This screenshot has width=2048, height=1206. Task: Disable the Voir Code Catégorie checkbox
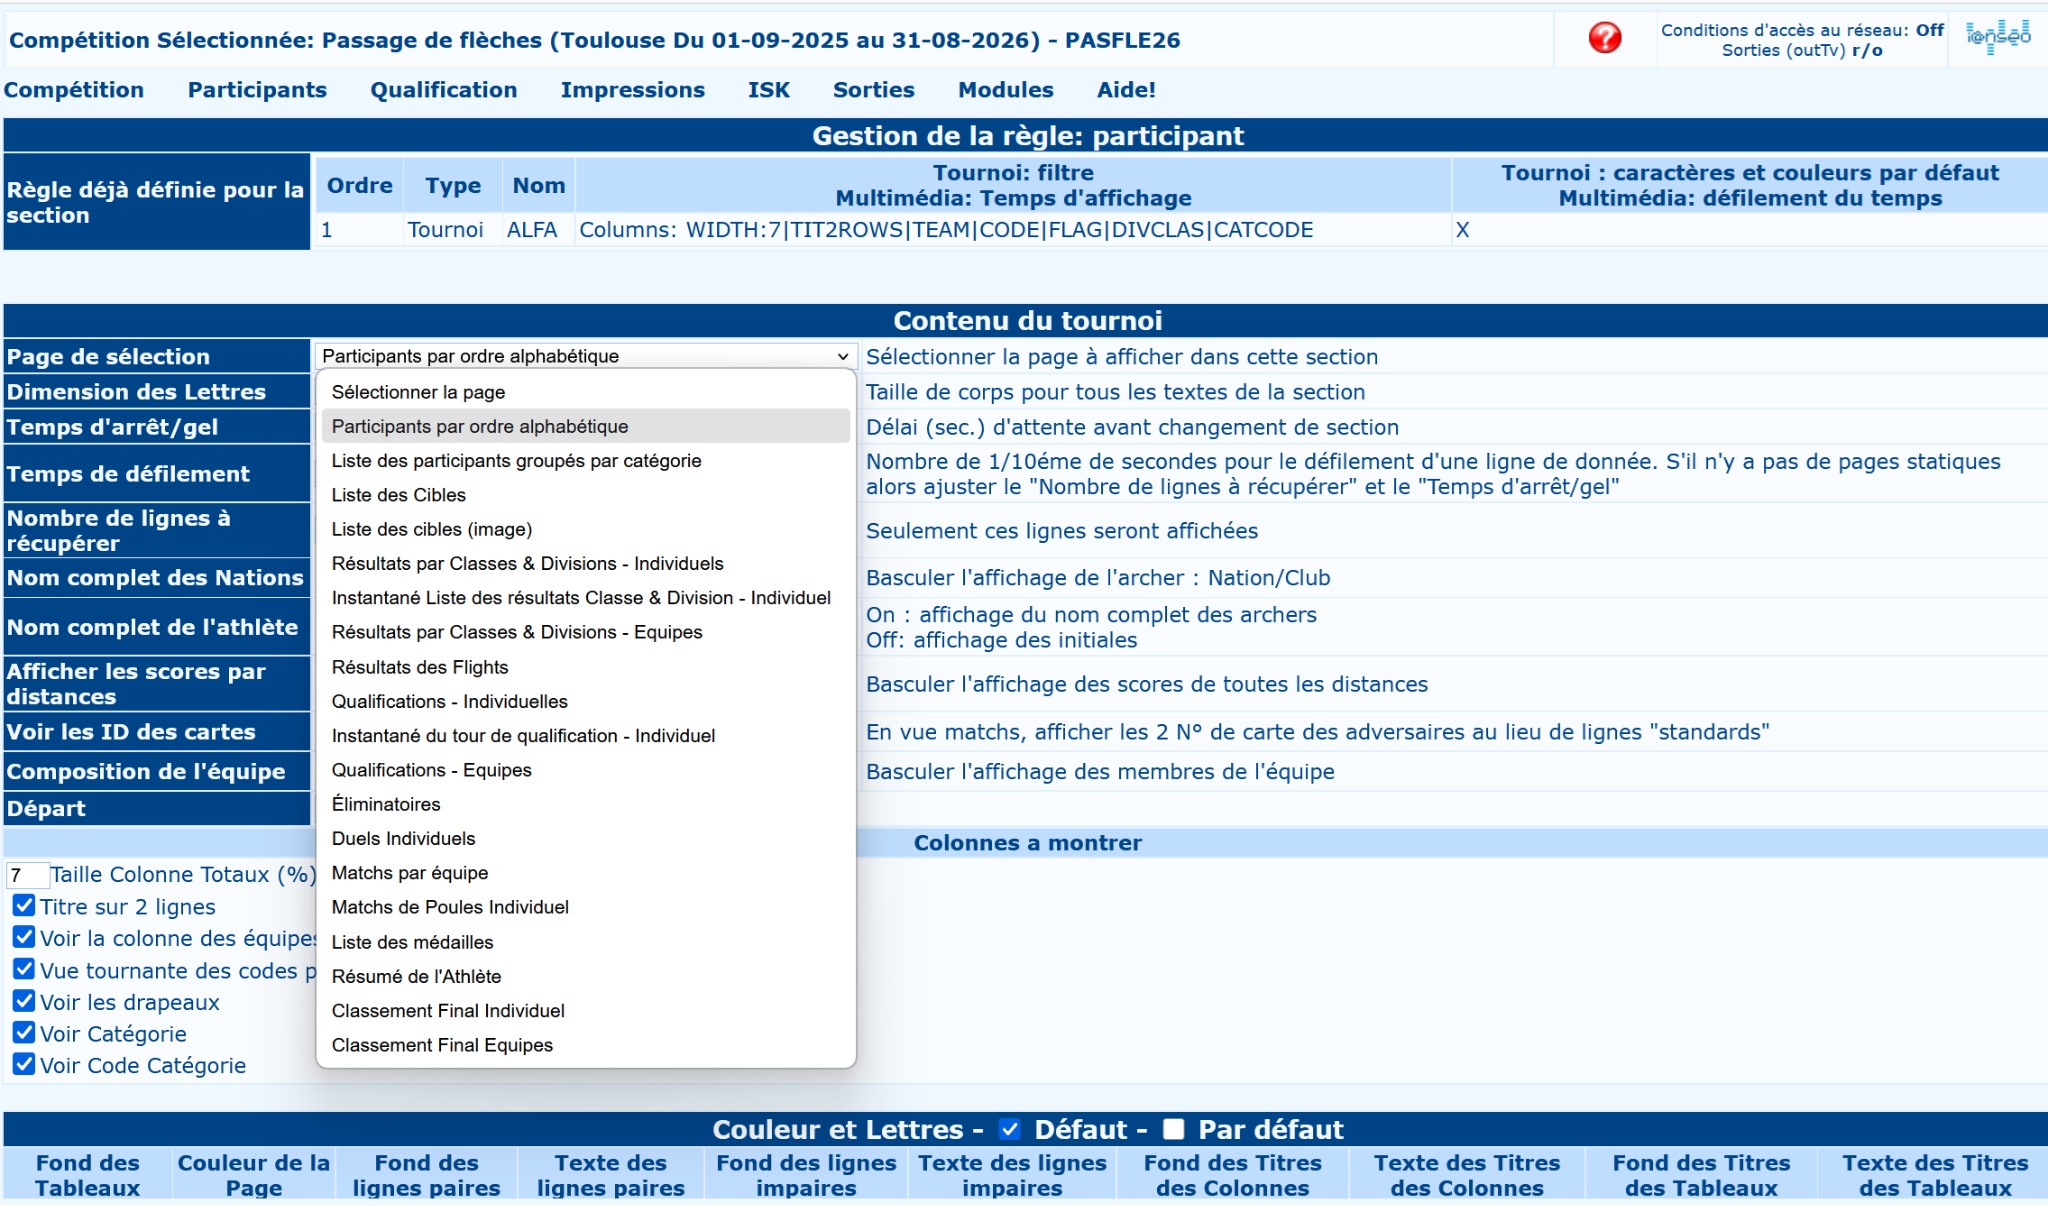coord(24,1064)
